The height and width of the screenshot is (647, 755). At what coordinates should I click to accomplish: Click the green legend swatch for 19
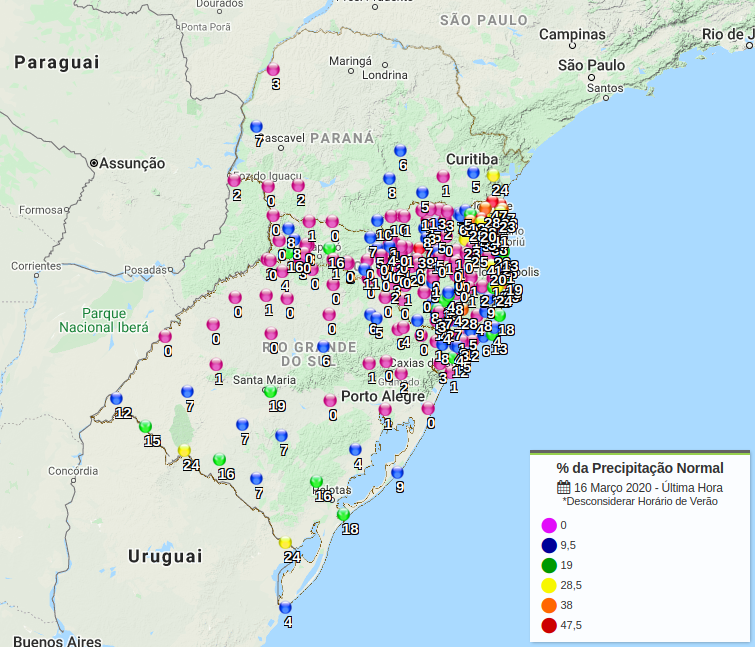549,565
